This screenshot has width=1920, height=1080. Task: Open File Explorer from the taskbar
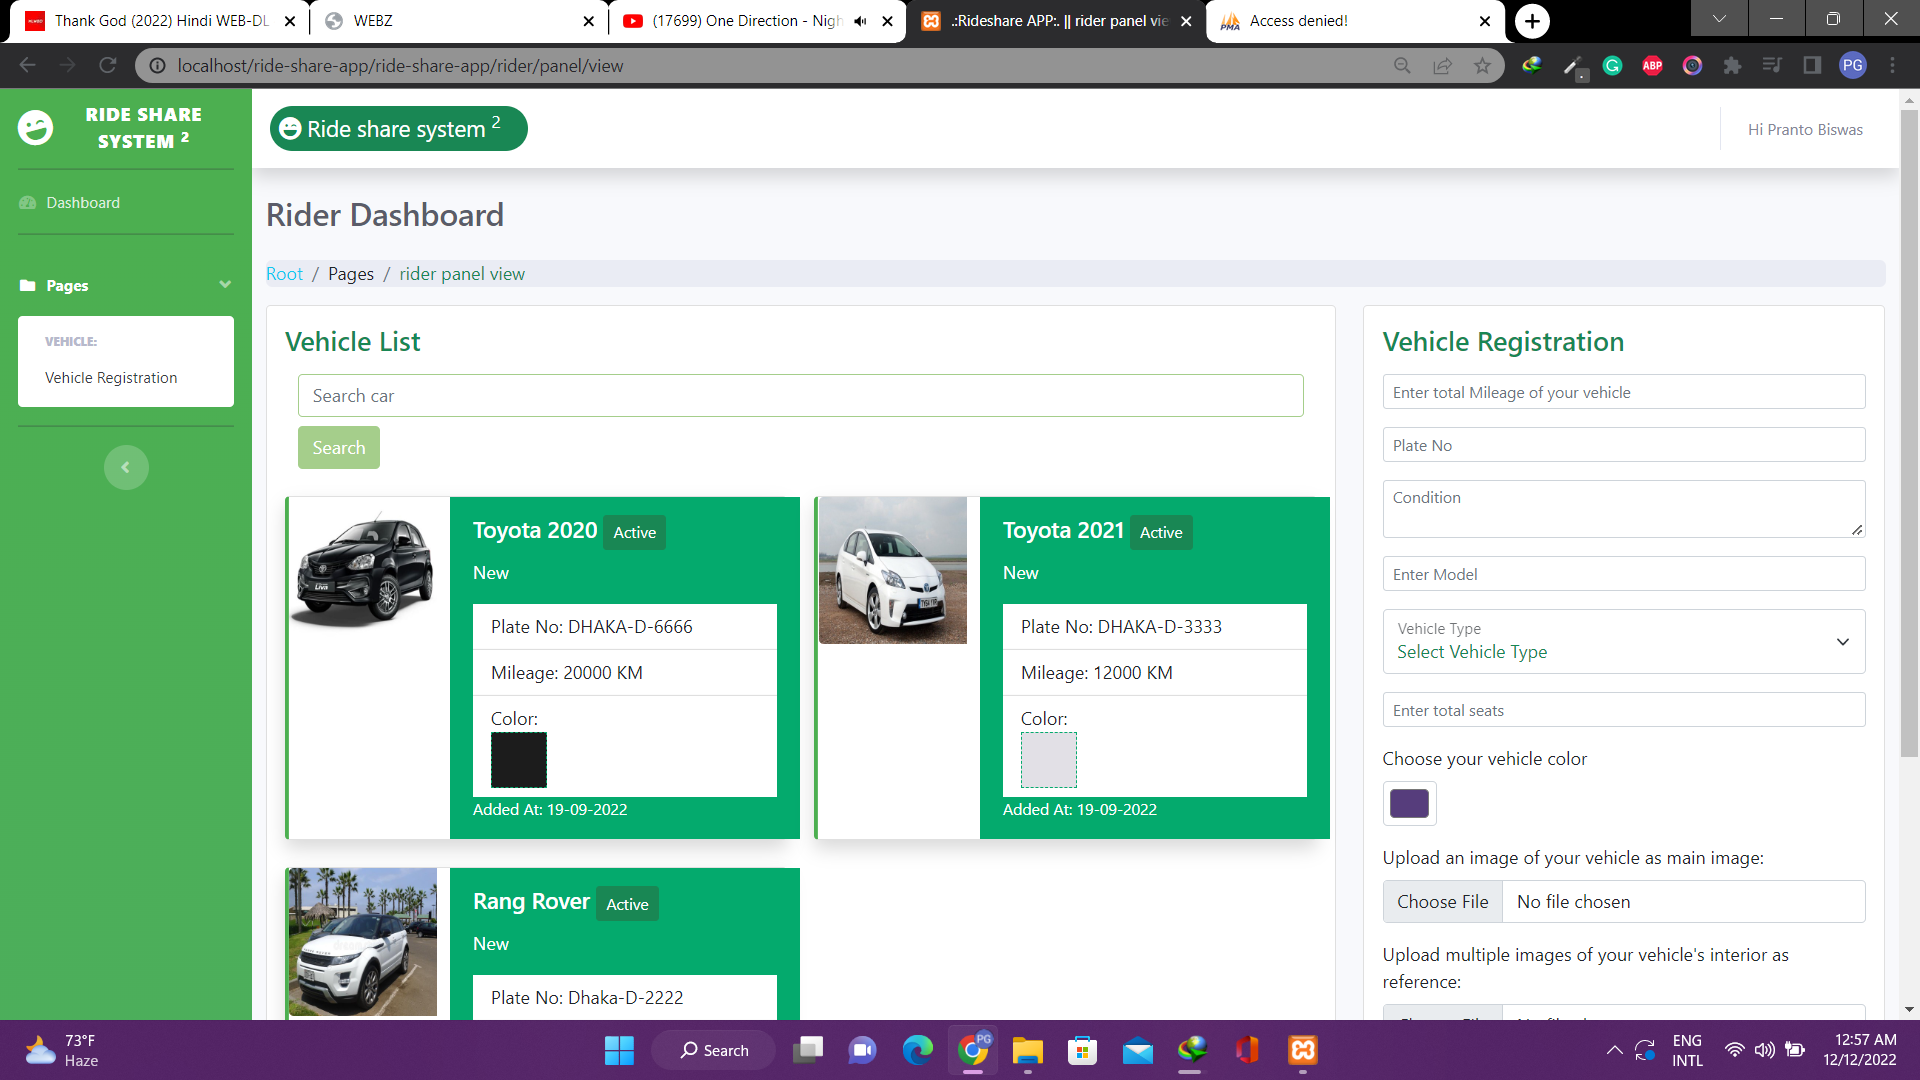1028,1050
